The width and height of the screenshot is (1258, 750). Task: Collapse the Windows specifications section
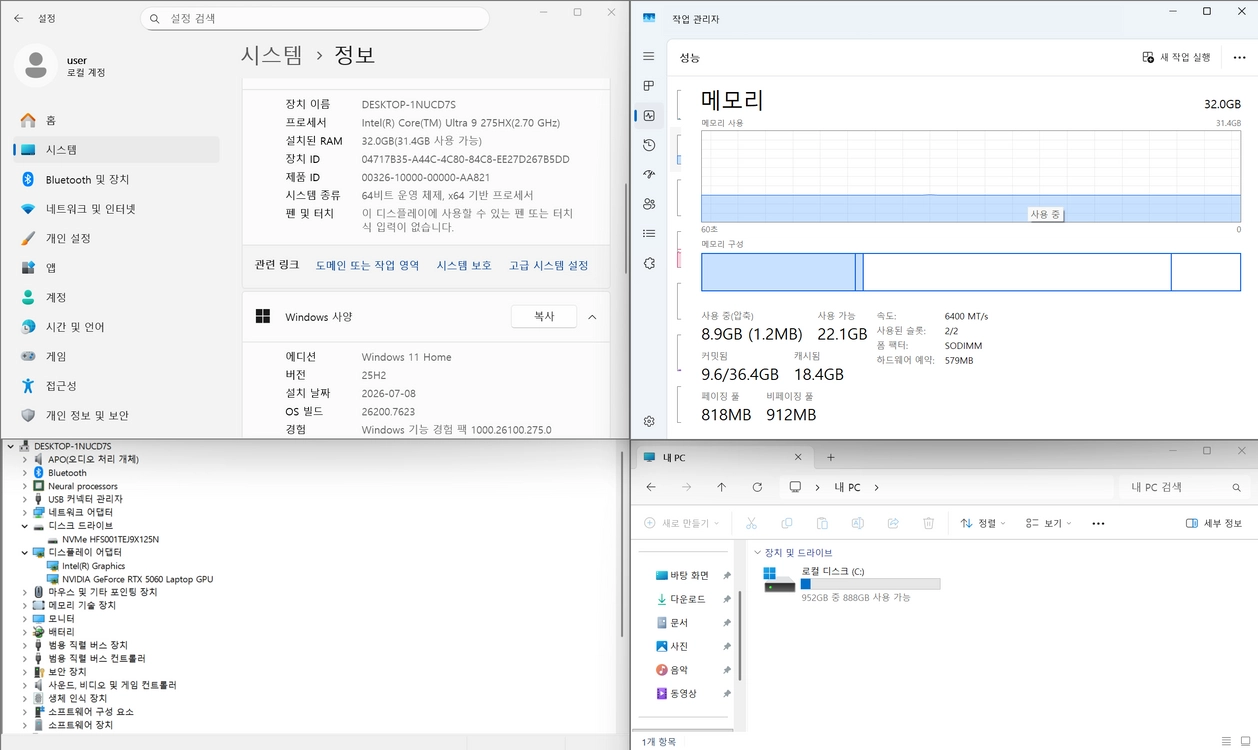(592, 317)
